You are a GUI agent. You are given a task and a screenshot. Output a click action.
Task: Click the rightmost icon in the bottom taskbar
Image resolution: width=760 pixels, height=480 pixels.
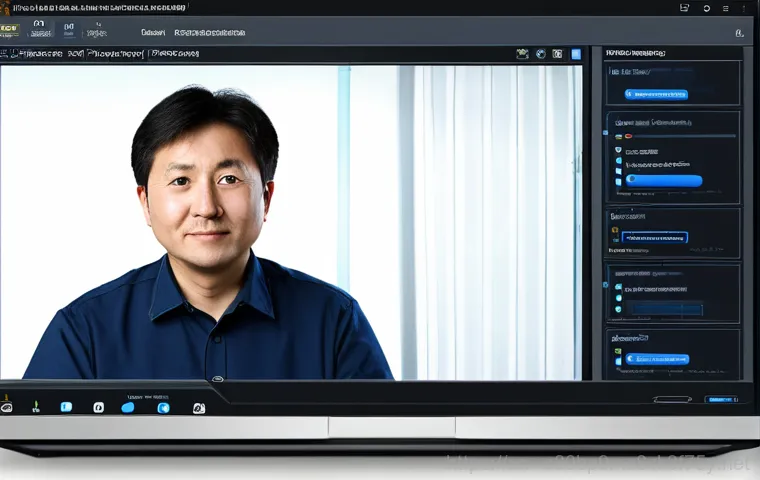pyautogui.click(x=198, y=408)
